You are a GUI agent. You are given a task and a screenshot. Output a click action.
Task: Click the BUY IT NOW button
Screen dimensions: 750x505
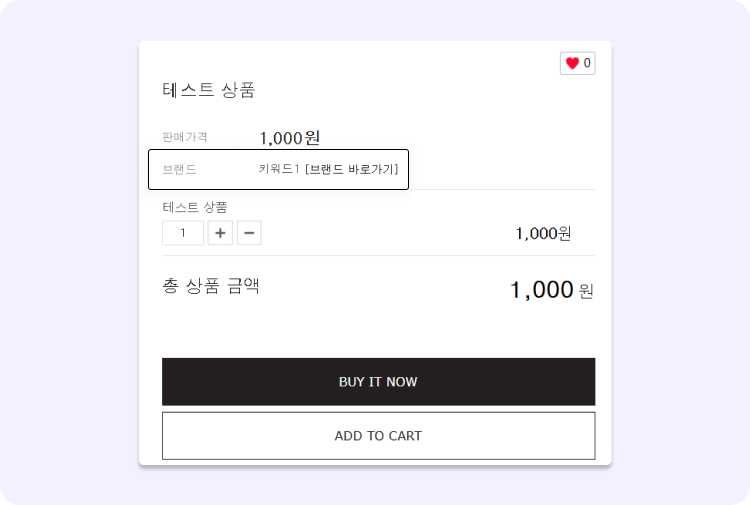pos(378,382)
